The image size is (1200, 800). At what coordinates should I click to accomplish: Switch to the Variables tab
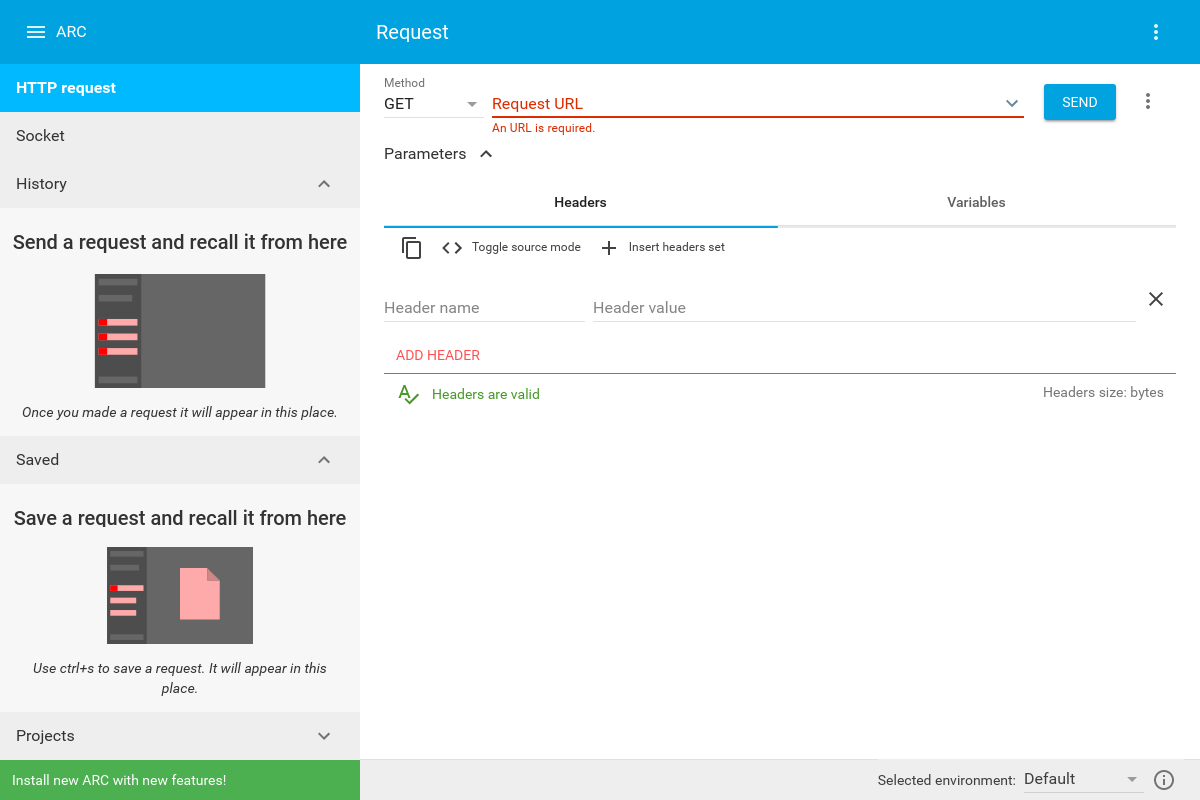pos(977,203)
